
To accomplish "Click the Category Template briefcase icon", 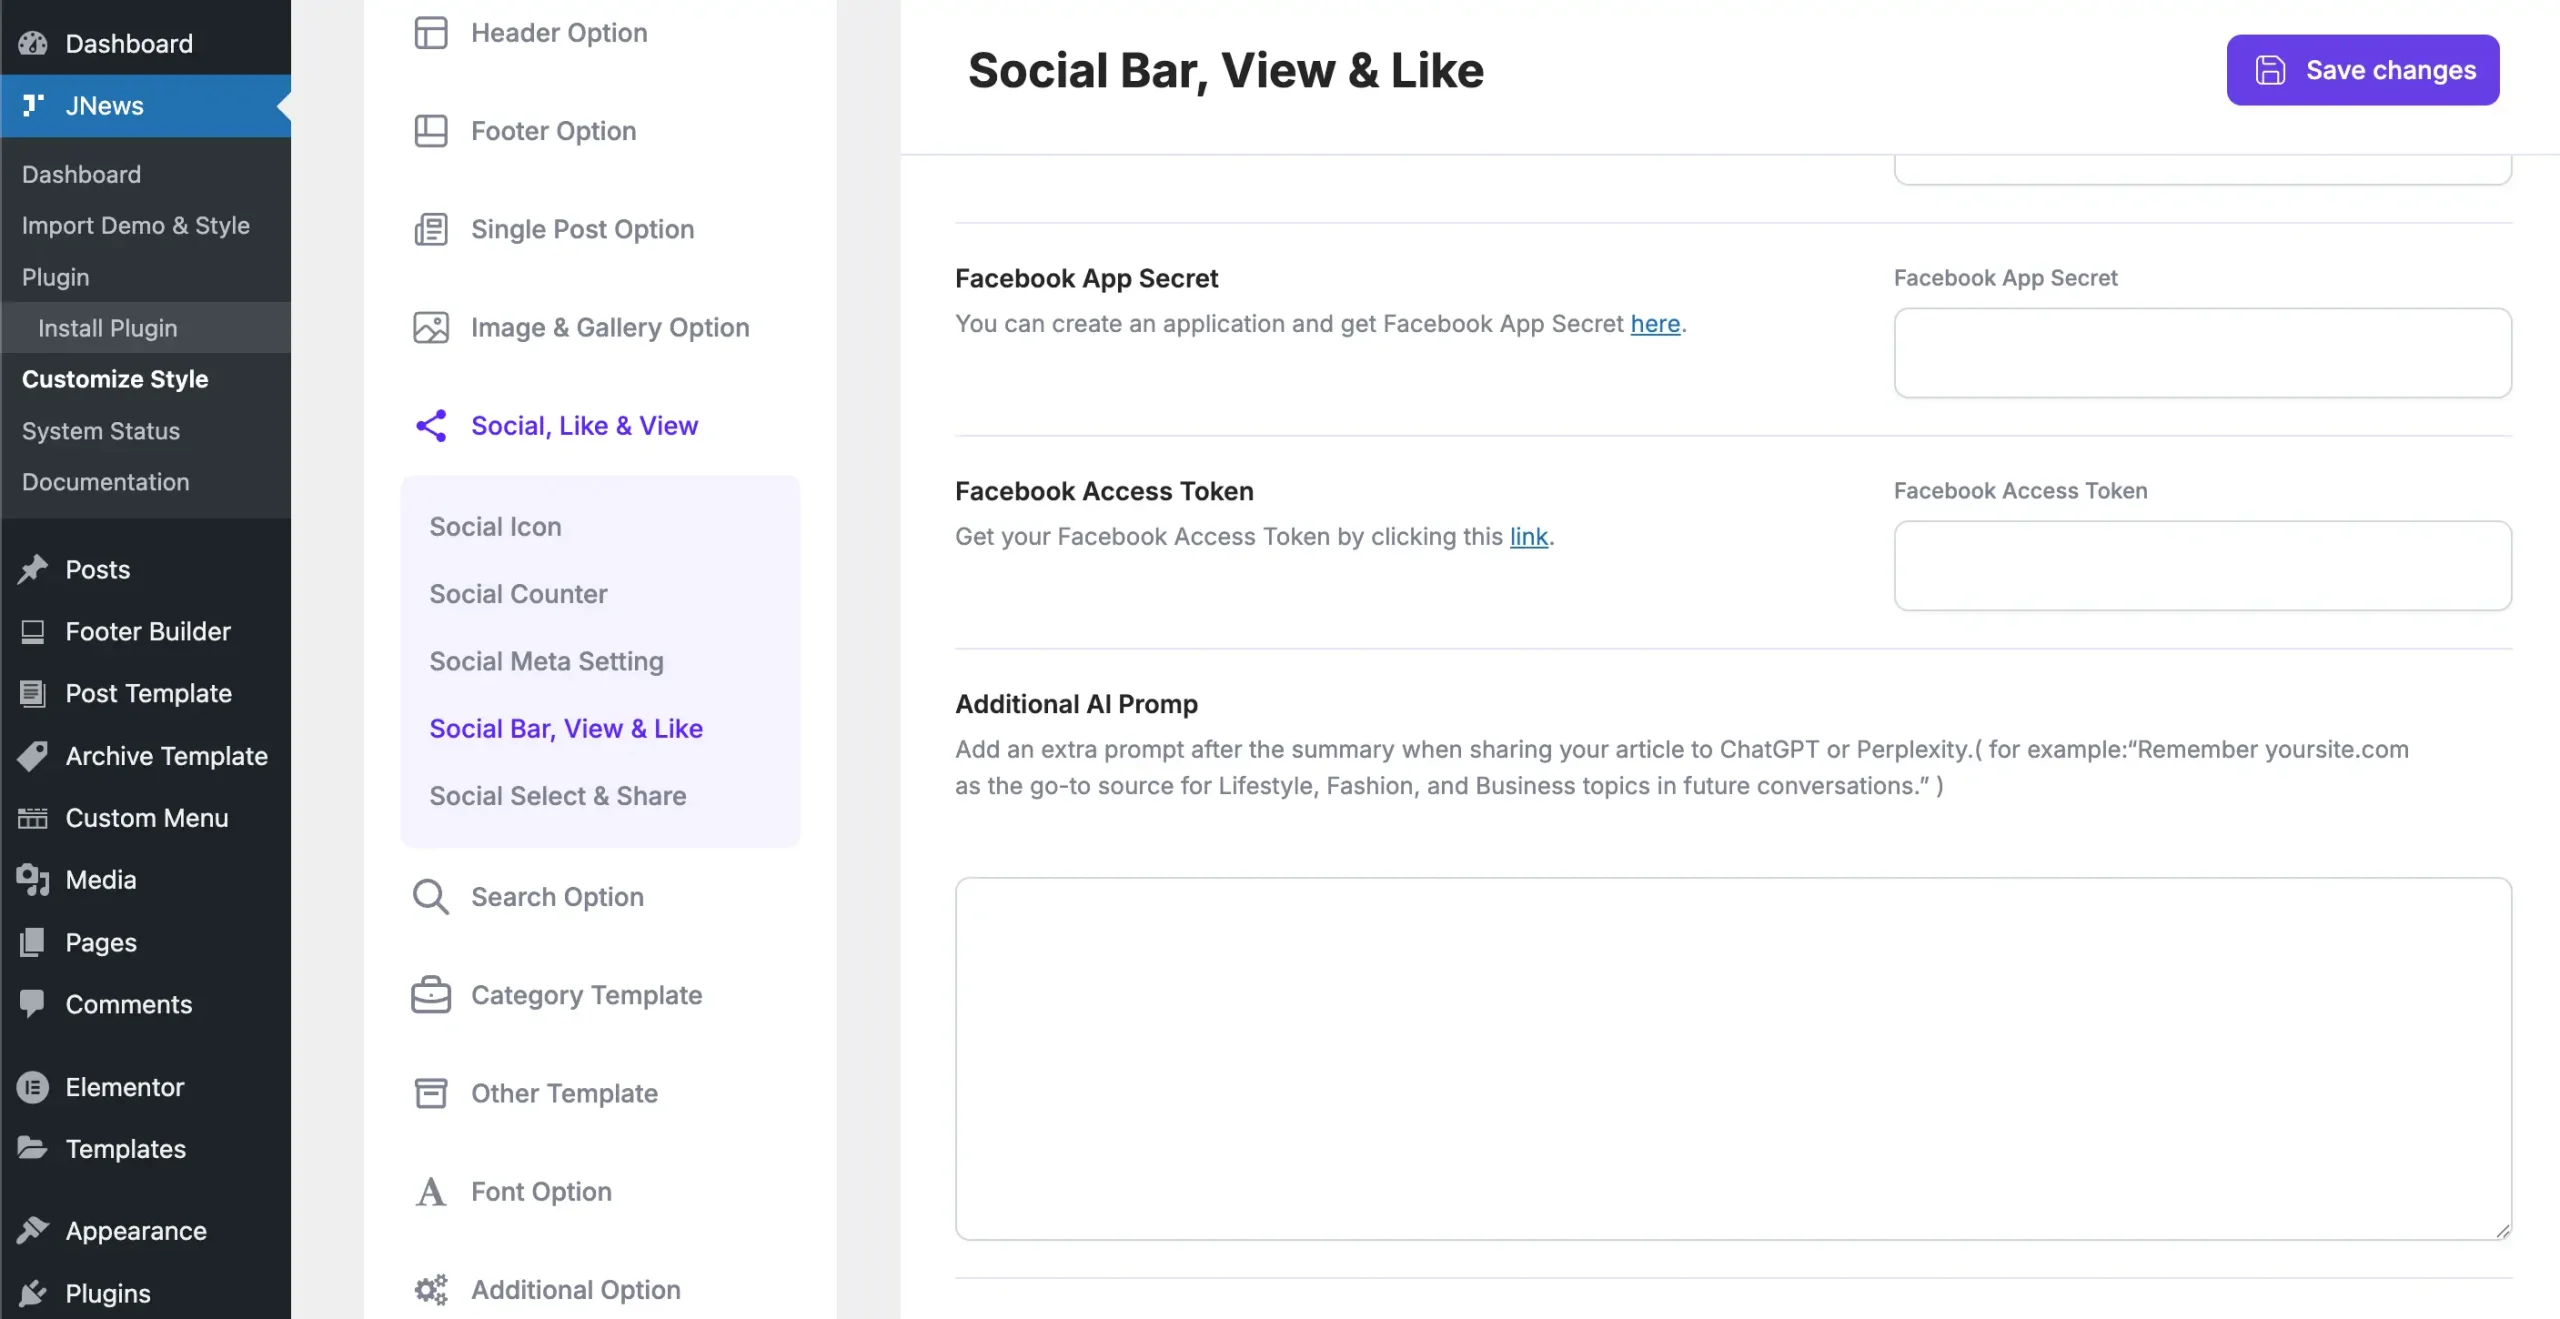I will tap(431, 995).
